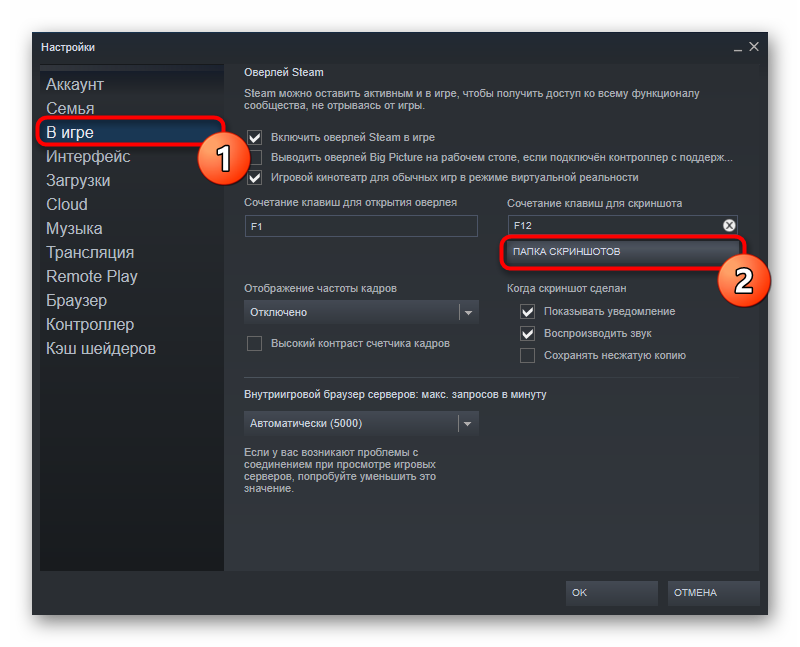Focus the overlay shortcut field showing F1
This screenshot has width=800, height=647.
click(x=361, y=226)
